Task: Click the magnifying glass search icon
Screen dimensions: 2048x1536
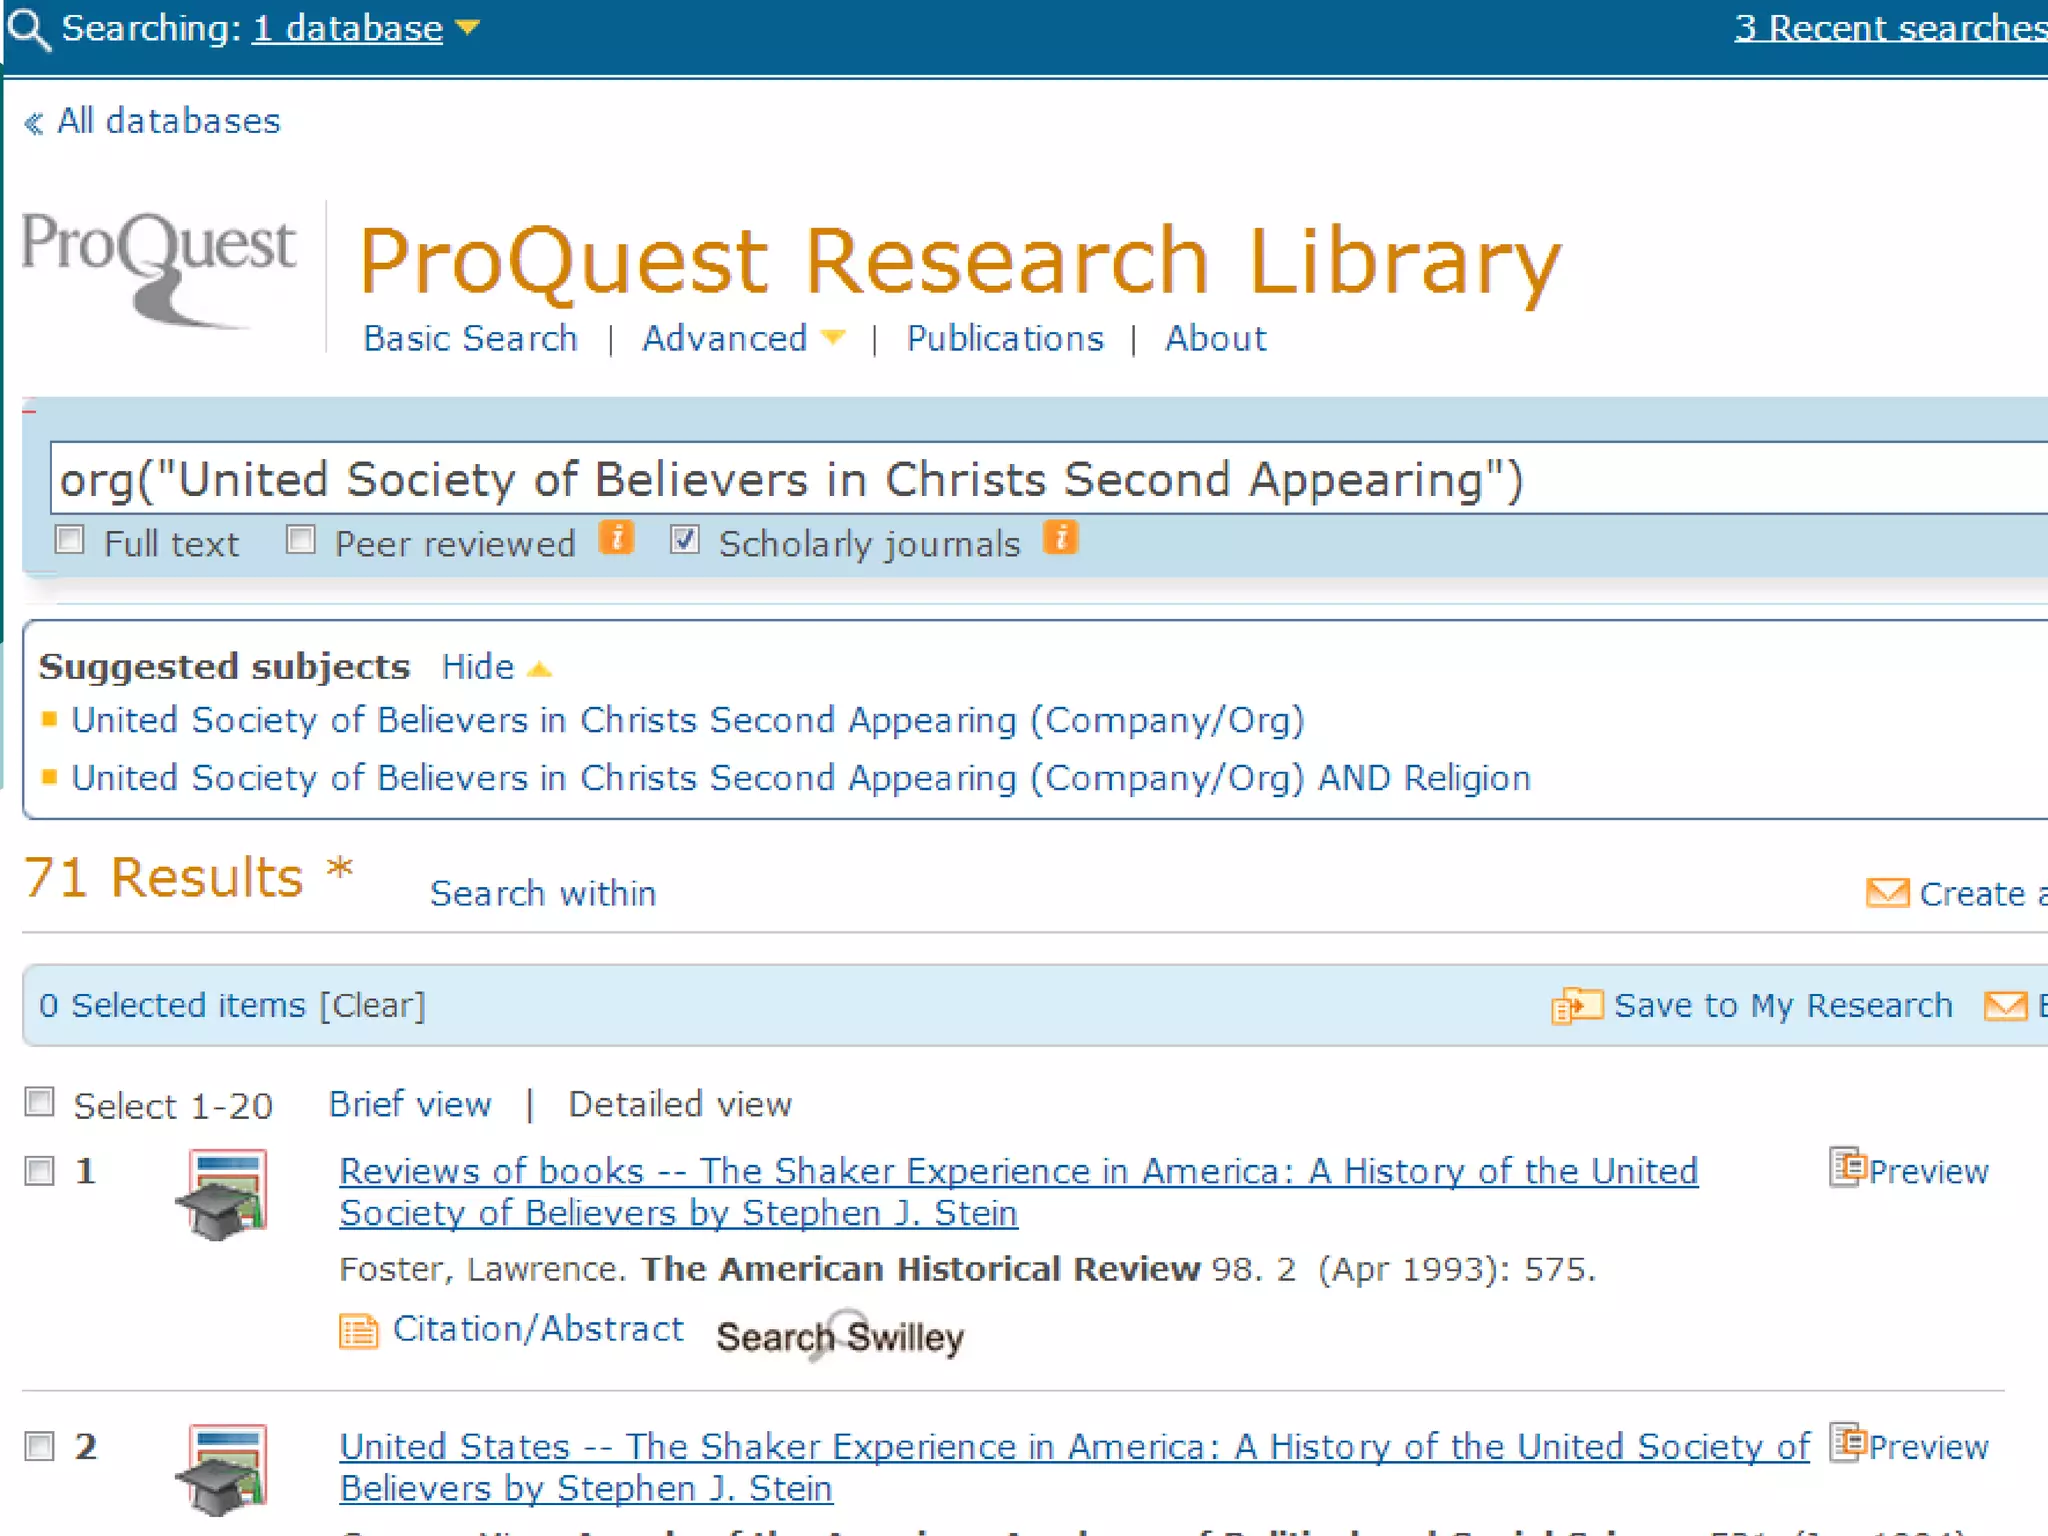Action: 28,29
